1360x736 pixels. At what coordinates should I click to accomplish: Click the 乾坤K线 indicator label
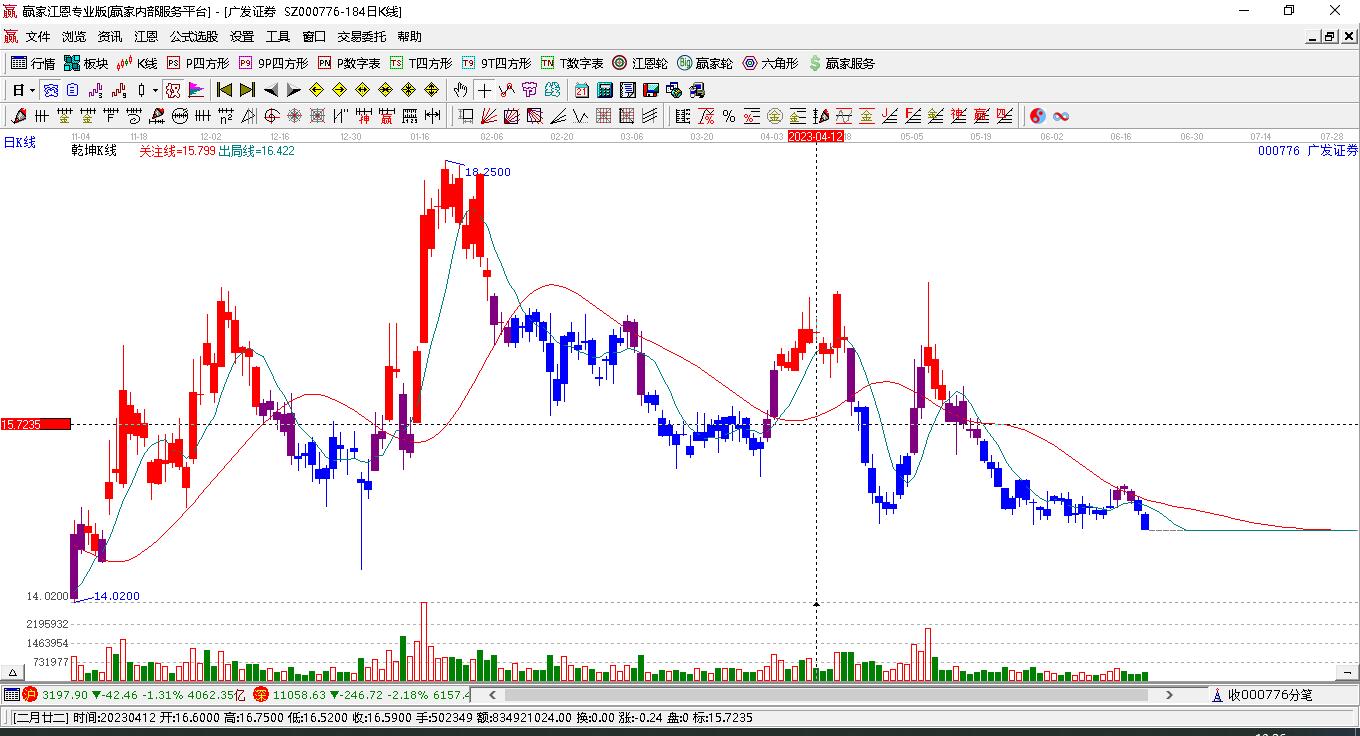pos(94,151)
